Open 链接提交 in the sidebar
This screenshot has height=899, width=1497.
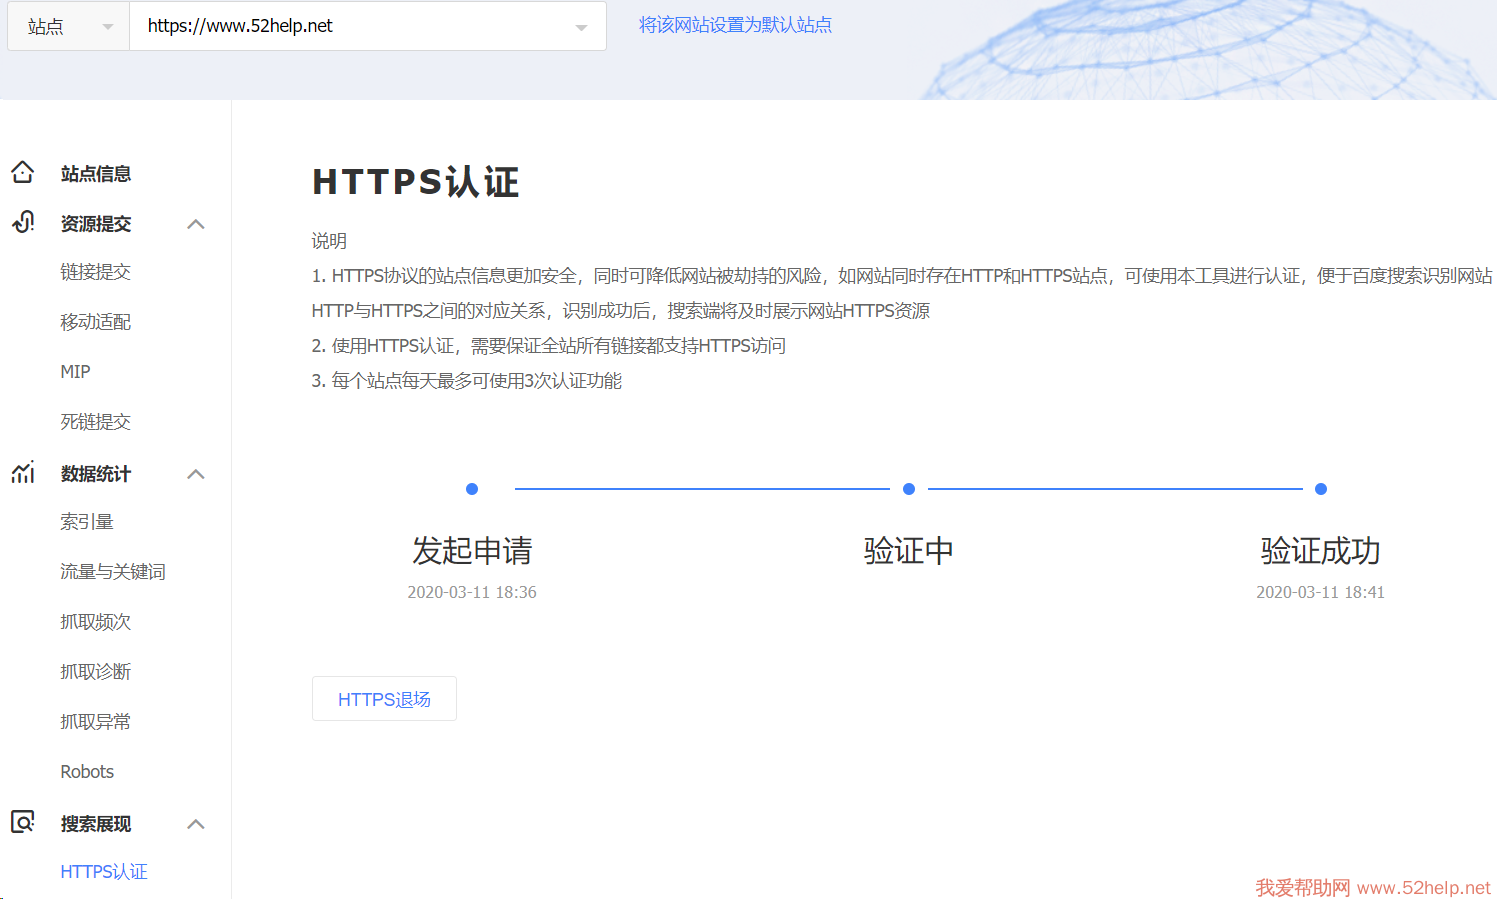click(x=95, y=272)
